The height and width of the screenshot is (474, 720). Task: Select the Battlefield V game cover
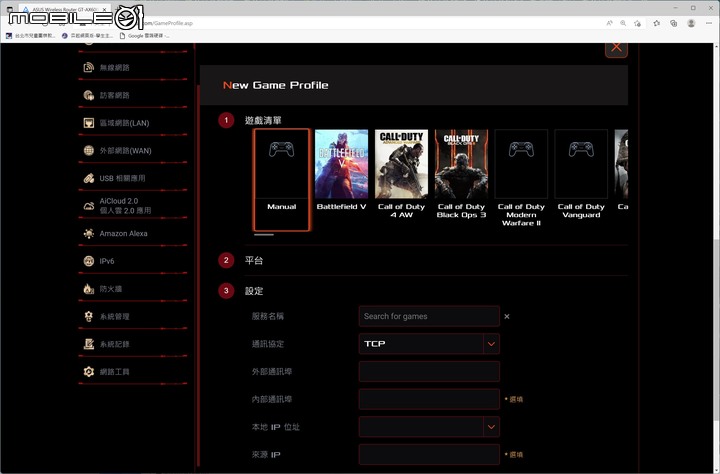coord(341,164)
